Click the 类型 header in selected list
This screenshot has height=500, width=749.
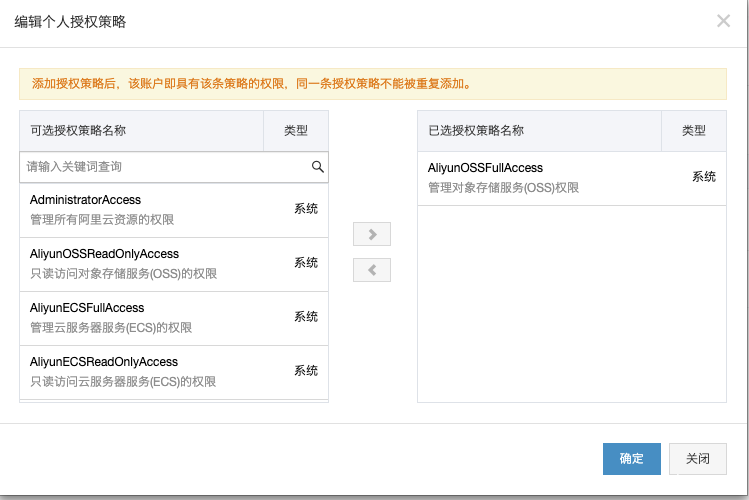694,131
